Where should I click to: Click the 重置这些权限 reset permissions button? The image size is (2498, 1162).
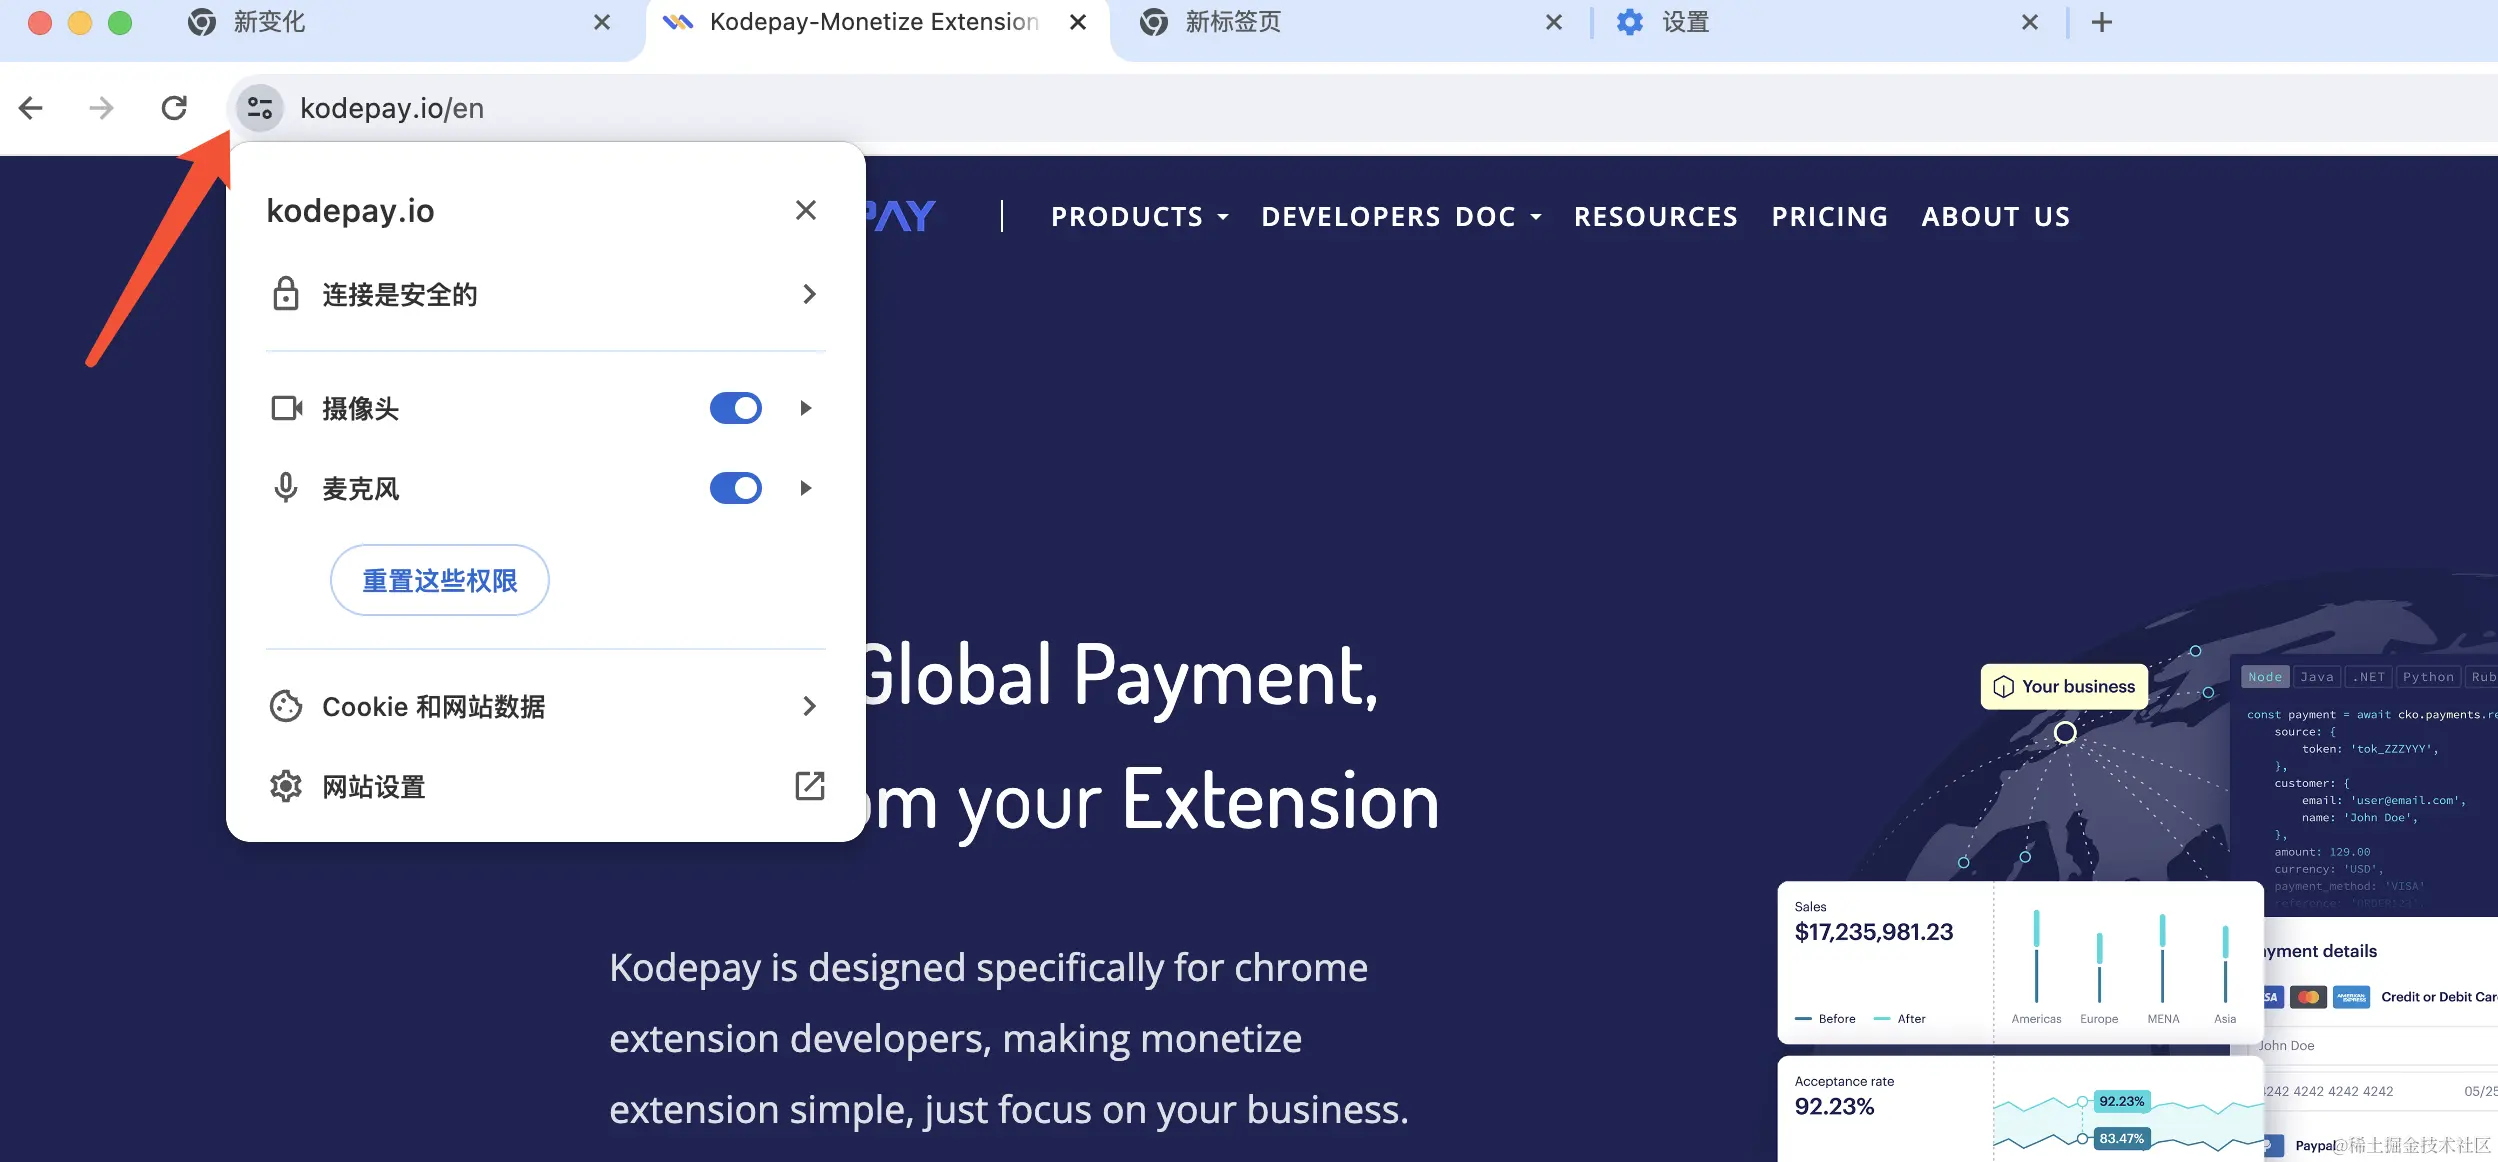tap(439, 580)
